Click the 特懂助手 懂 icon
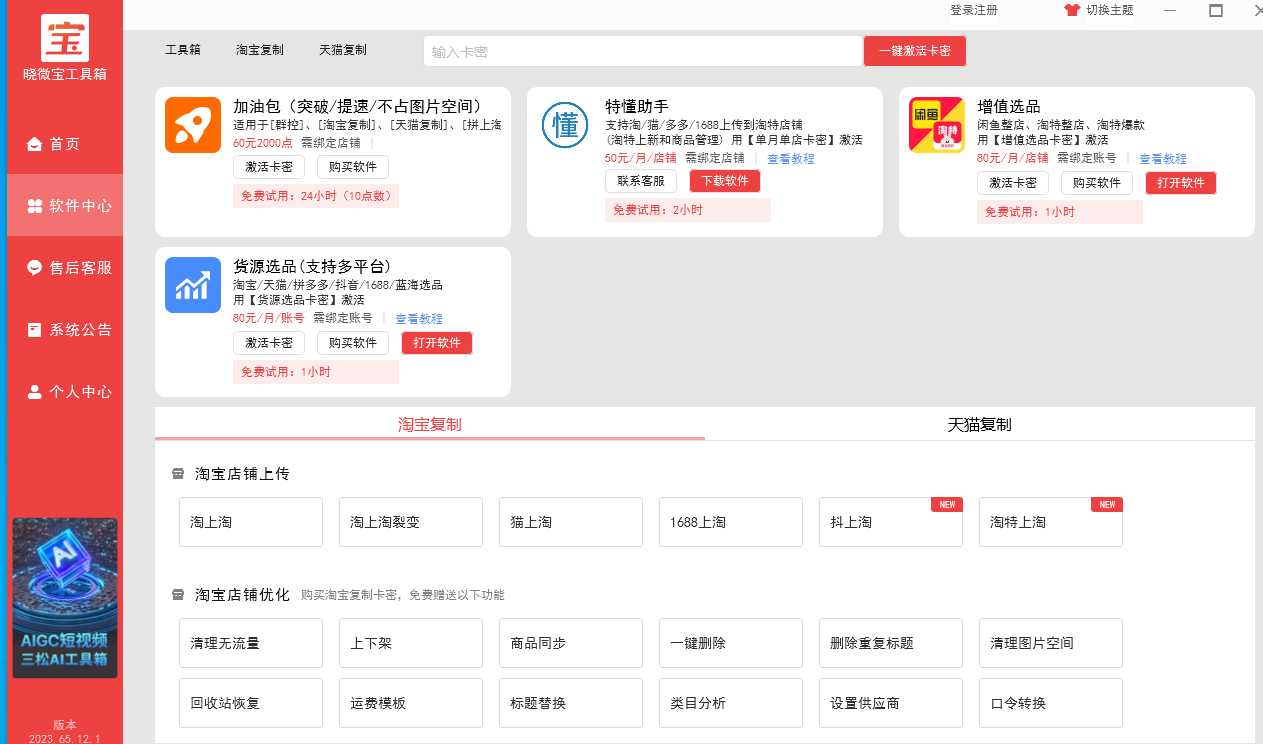1263x744 pixels. coord(565,125)
